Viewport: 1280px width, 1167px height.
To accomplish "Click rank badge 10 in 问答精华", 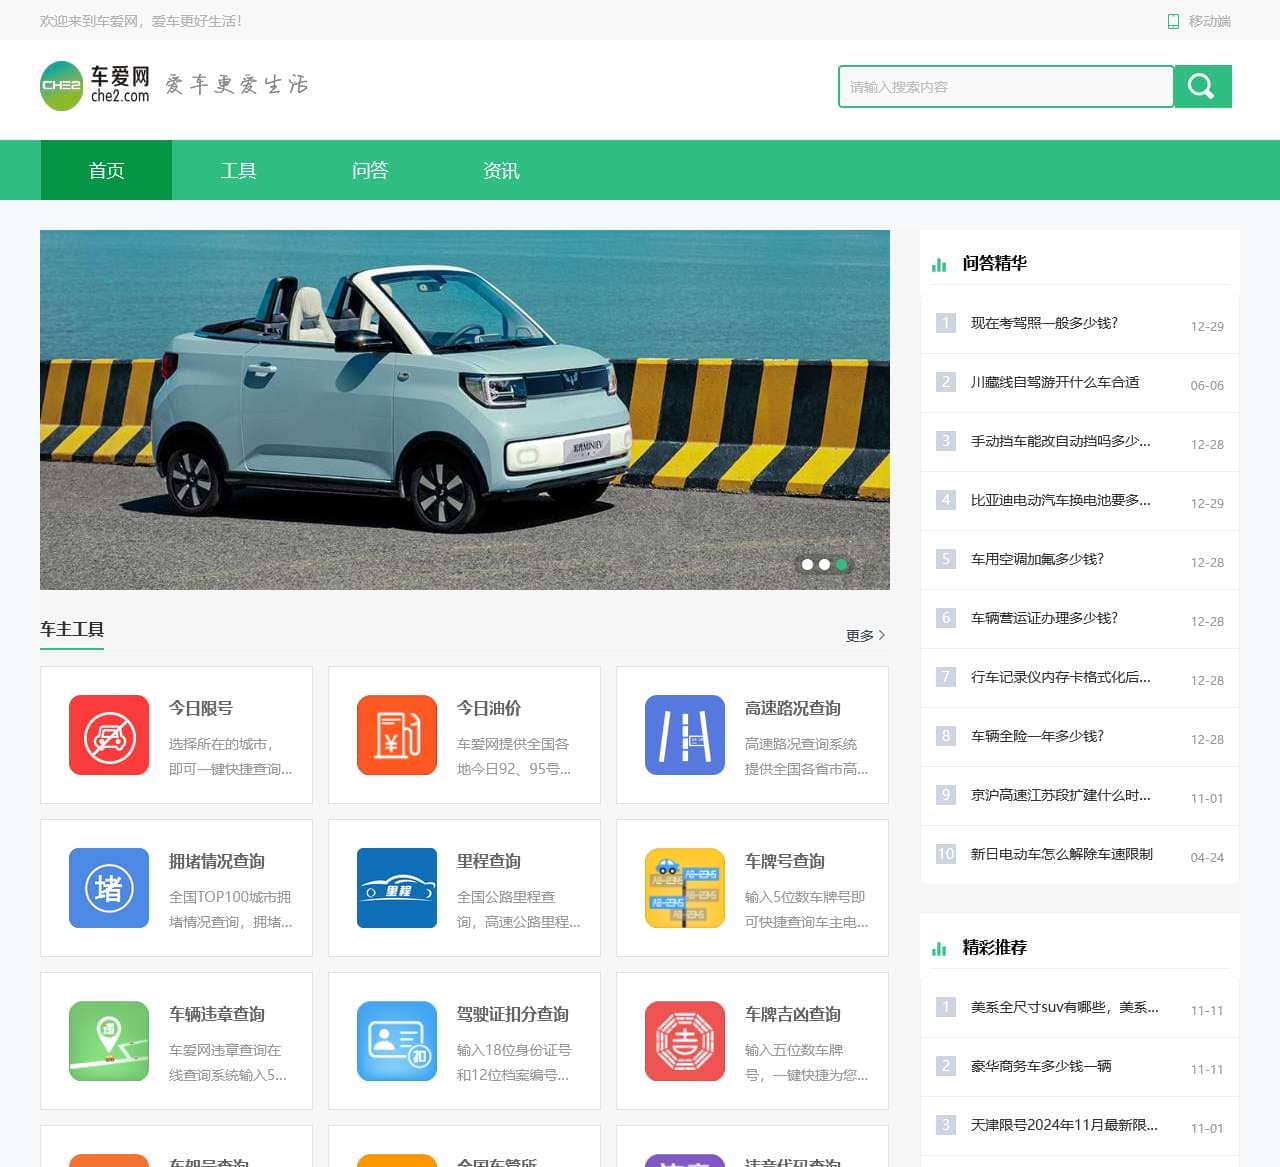I will click(x=946, y=854).
